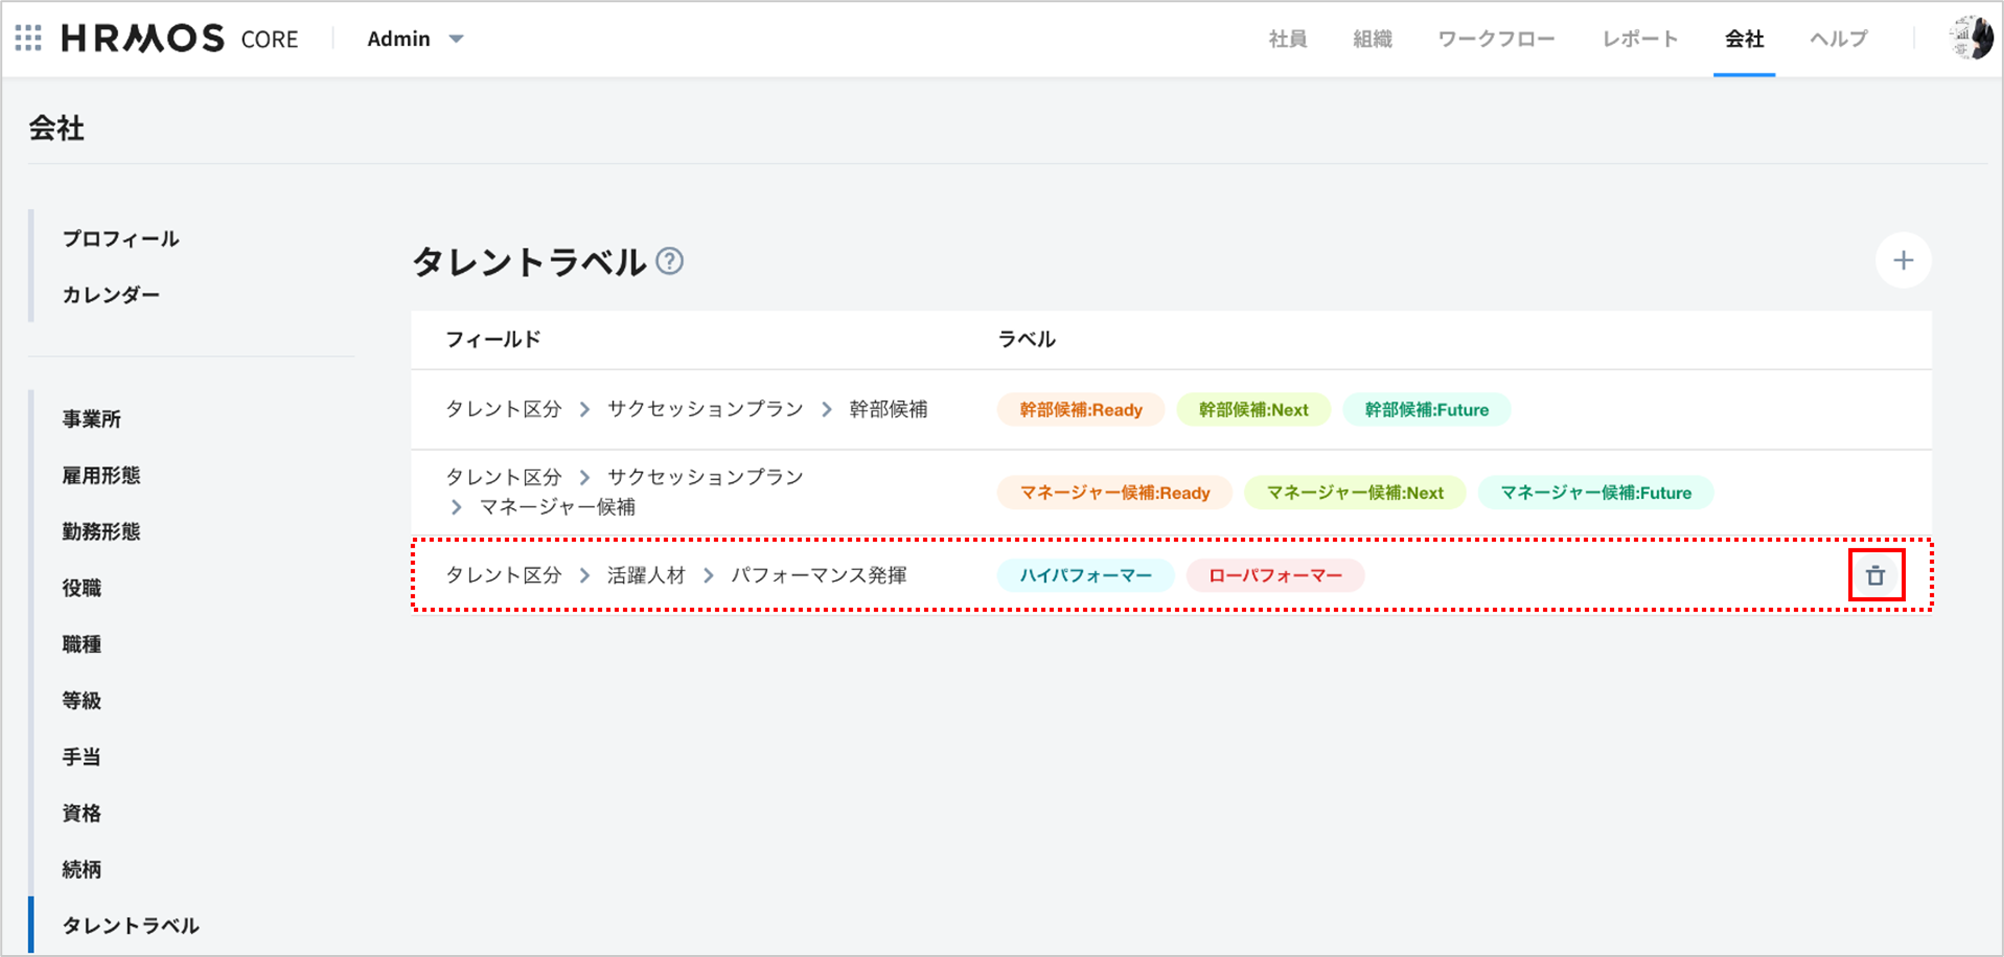Image resolution: width=2004 pixels, height=957 pixels.
Task: Add a new talent label with plus button
Action: point(1902,261)
